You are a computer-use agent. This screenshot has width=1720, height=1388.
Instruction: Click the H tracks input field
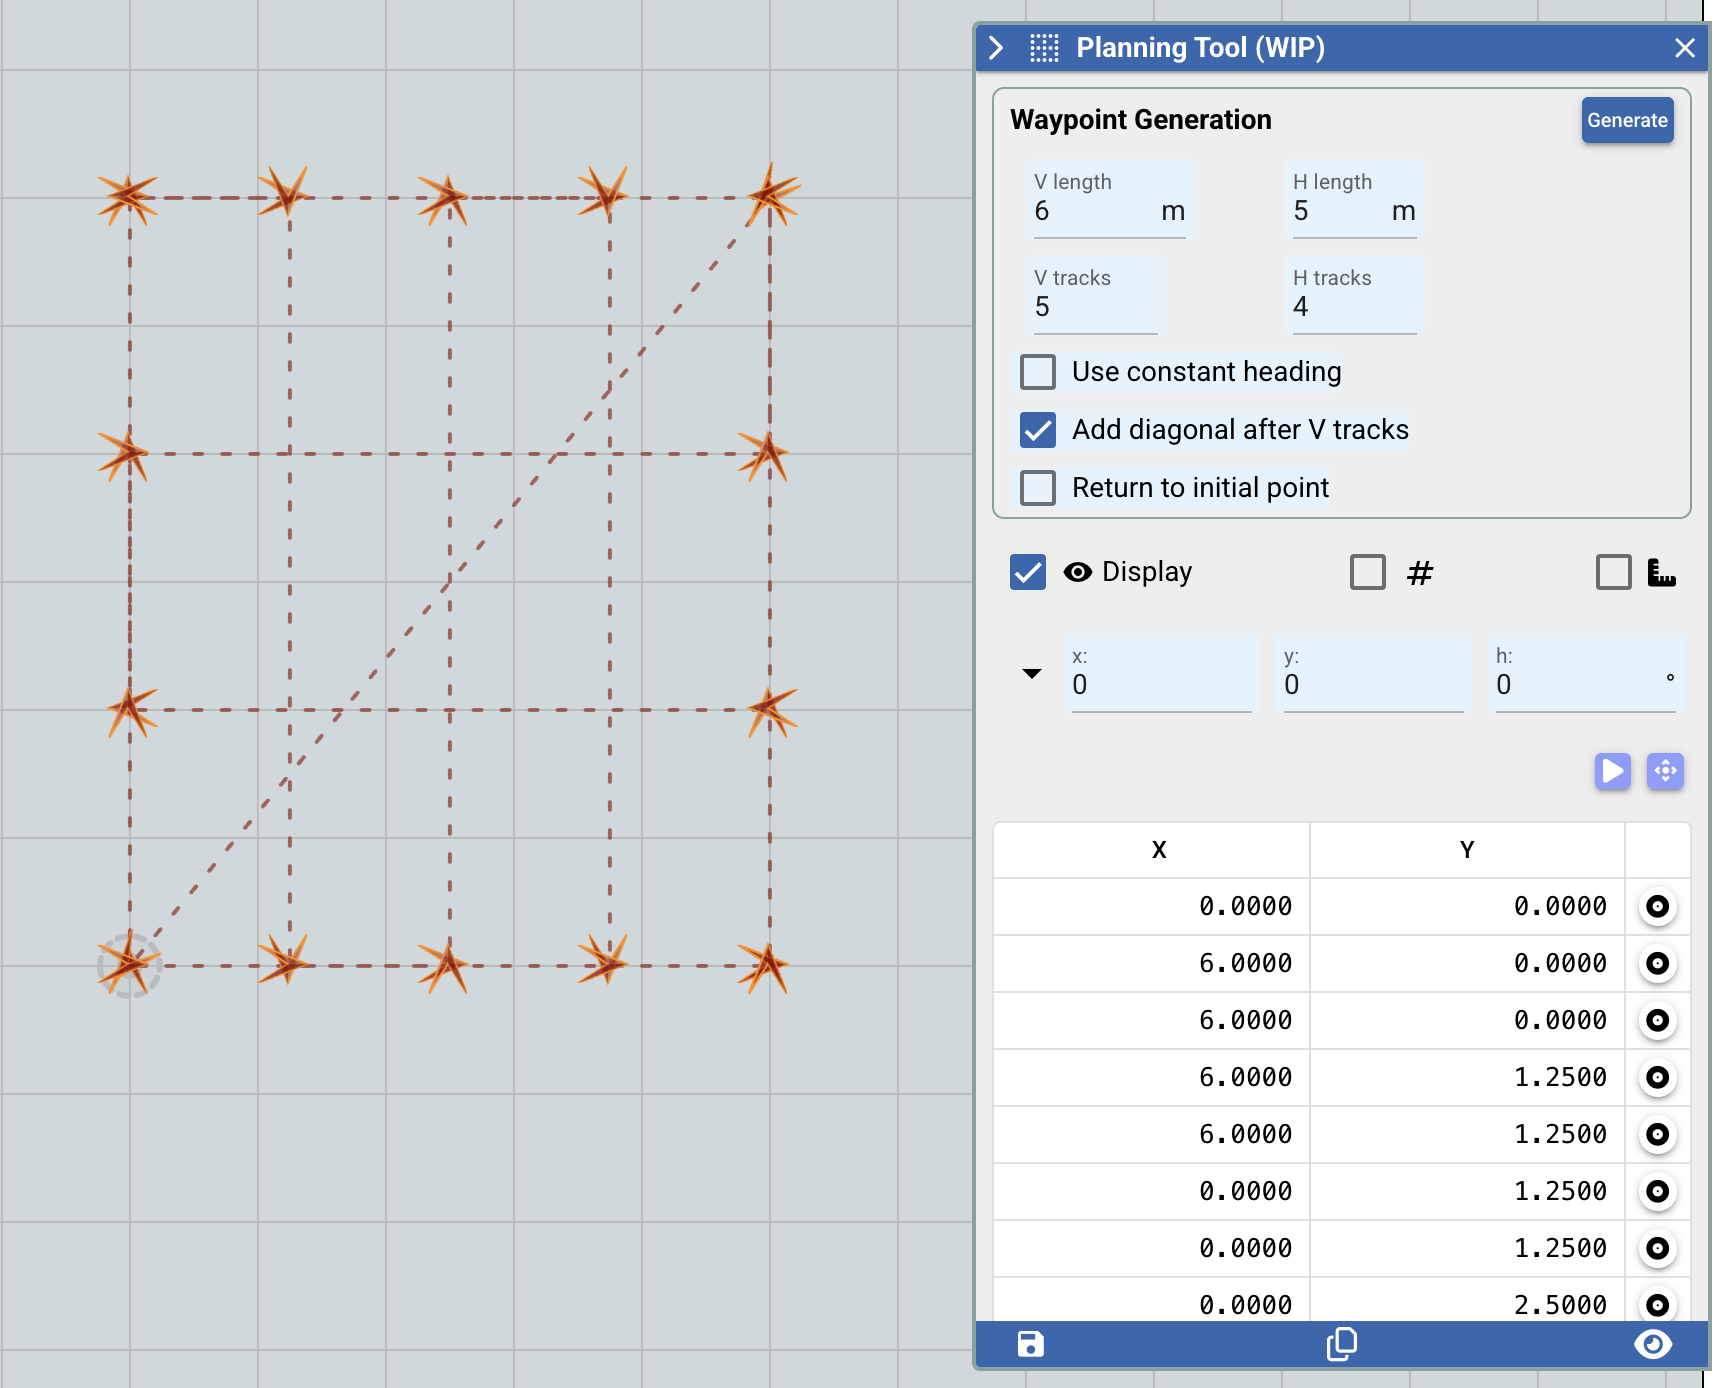click(1353, 307)
